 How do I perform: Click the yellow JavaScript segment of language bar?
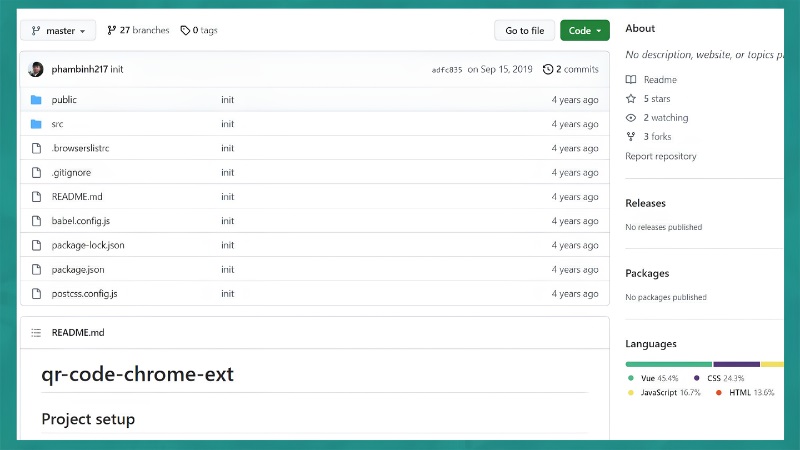pos(772,364)
